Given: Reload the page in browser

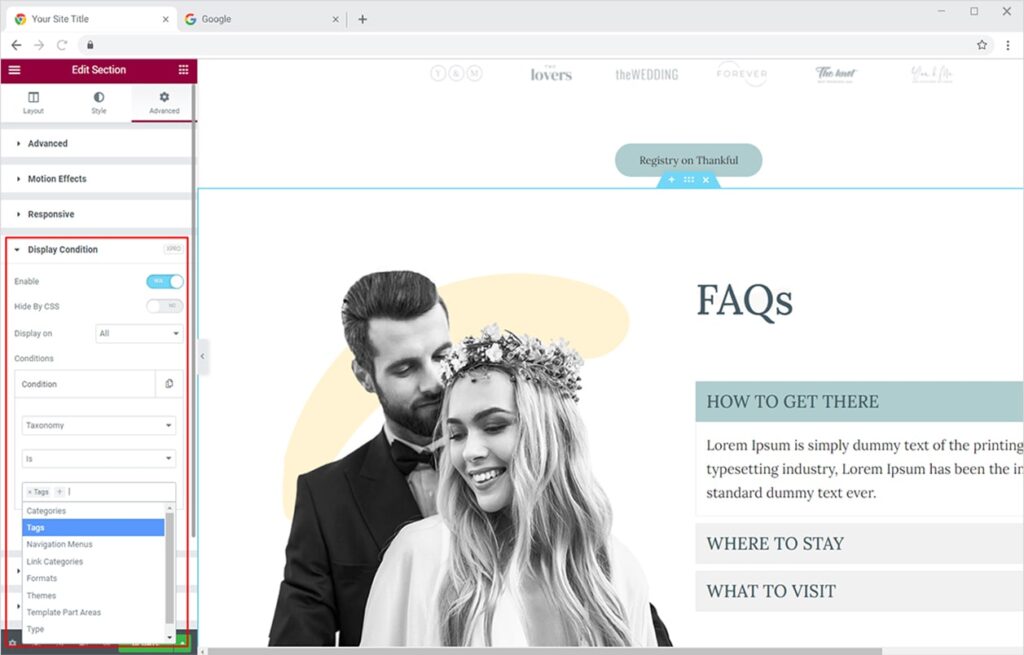Looking at the screenshot, I should (x=62, y=45).
